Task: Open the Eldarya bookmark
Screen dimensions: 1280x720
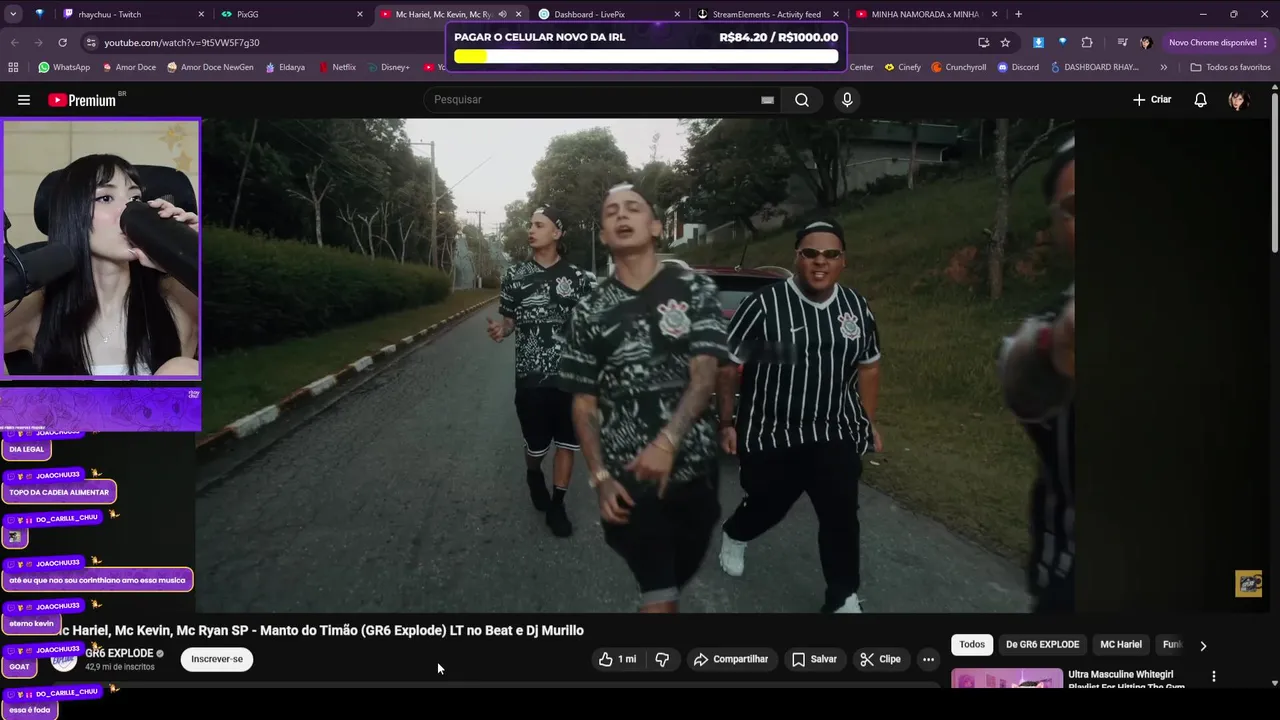Action: point(285,67)
